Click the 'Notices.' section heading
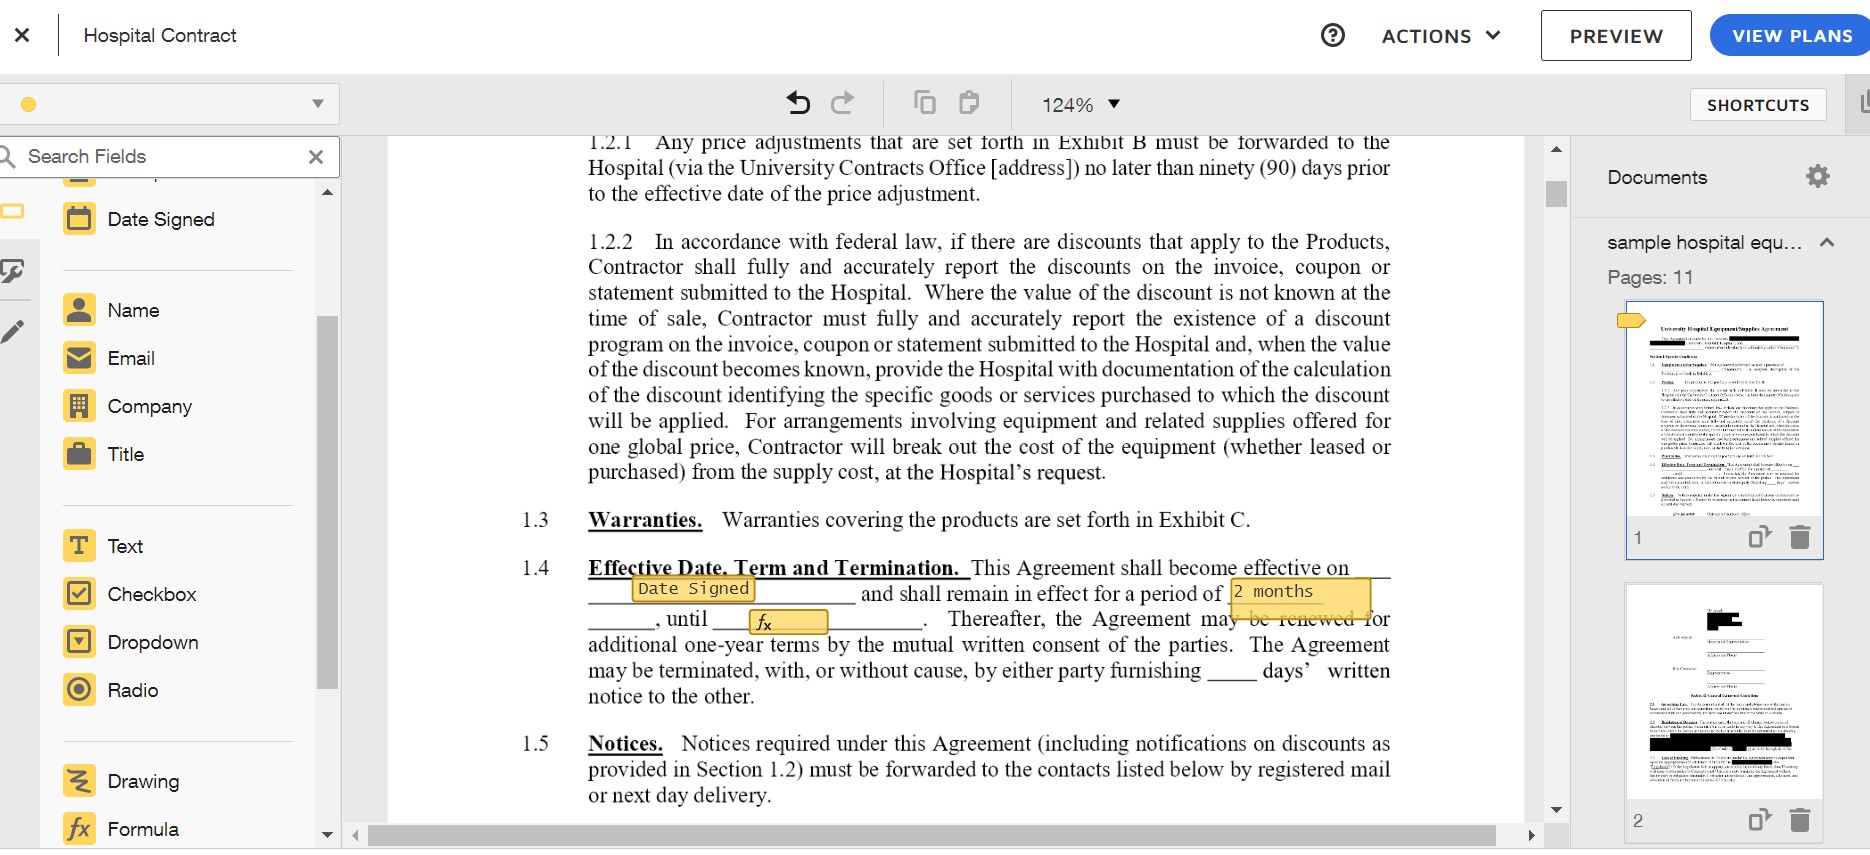The image size is (1870, 855). point(625,744)
